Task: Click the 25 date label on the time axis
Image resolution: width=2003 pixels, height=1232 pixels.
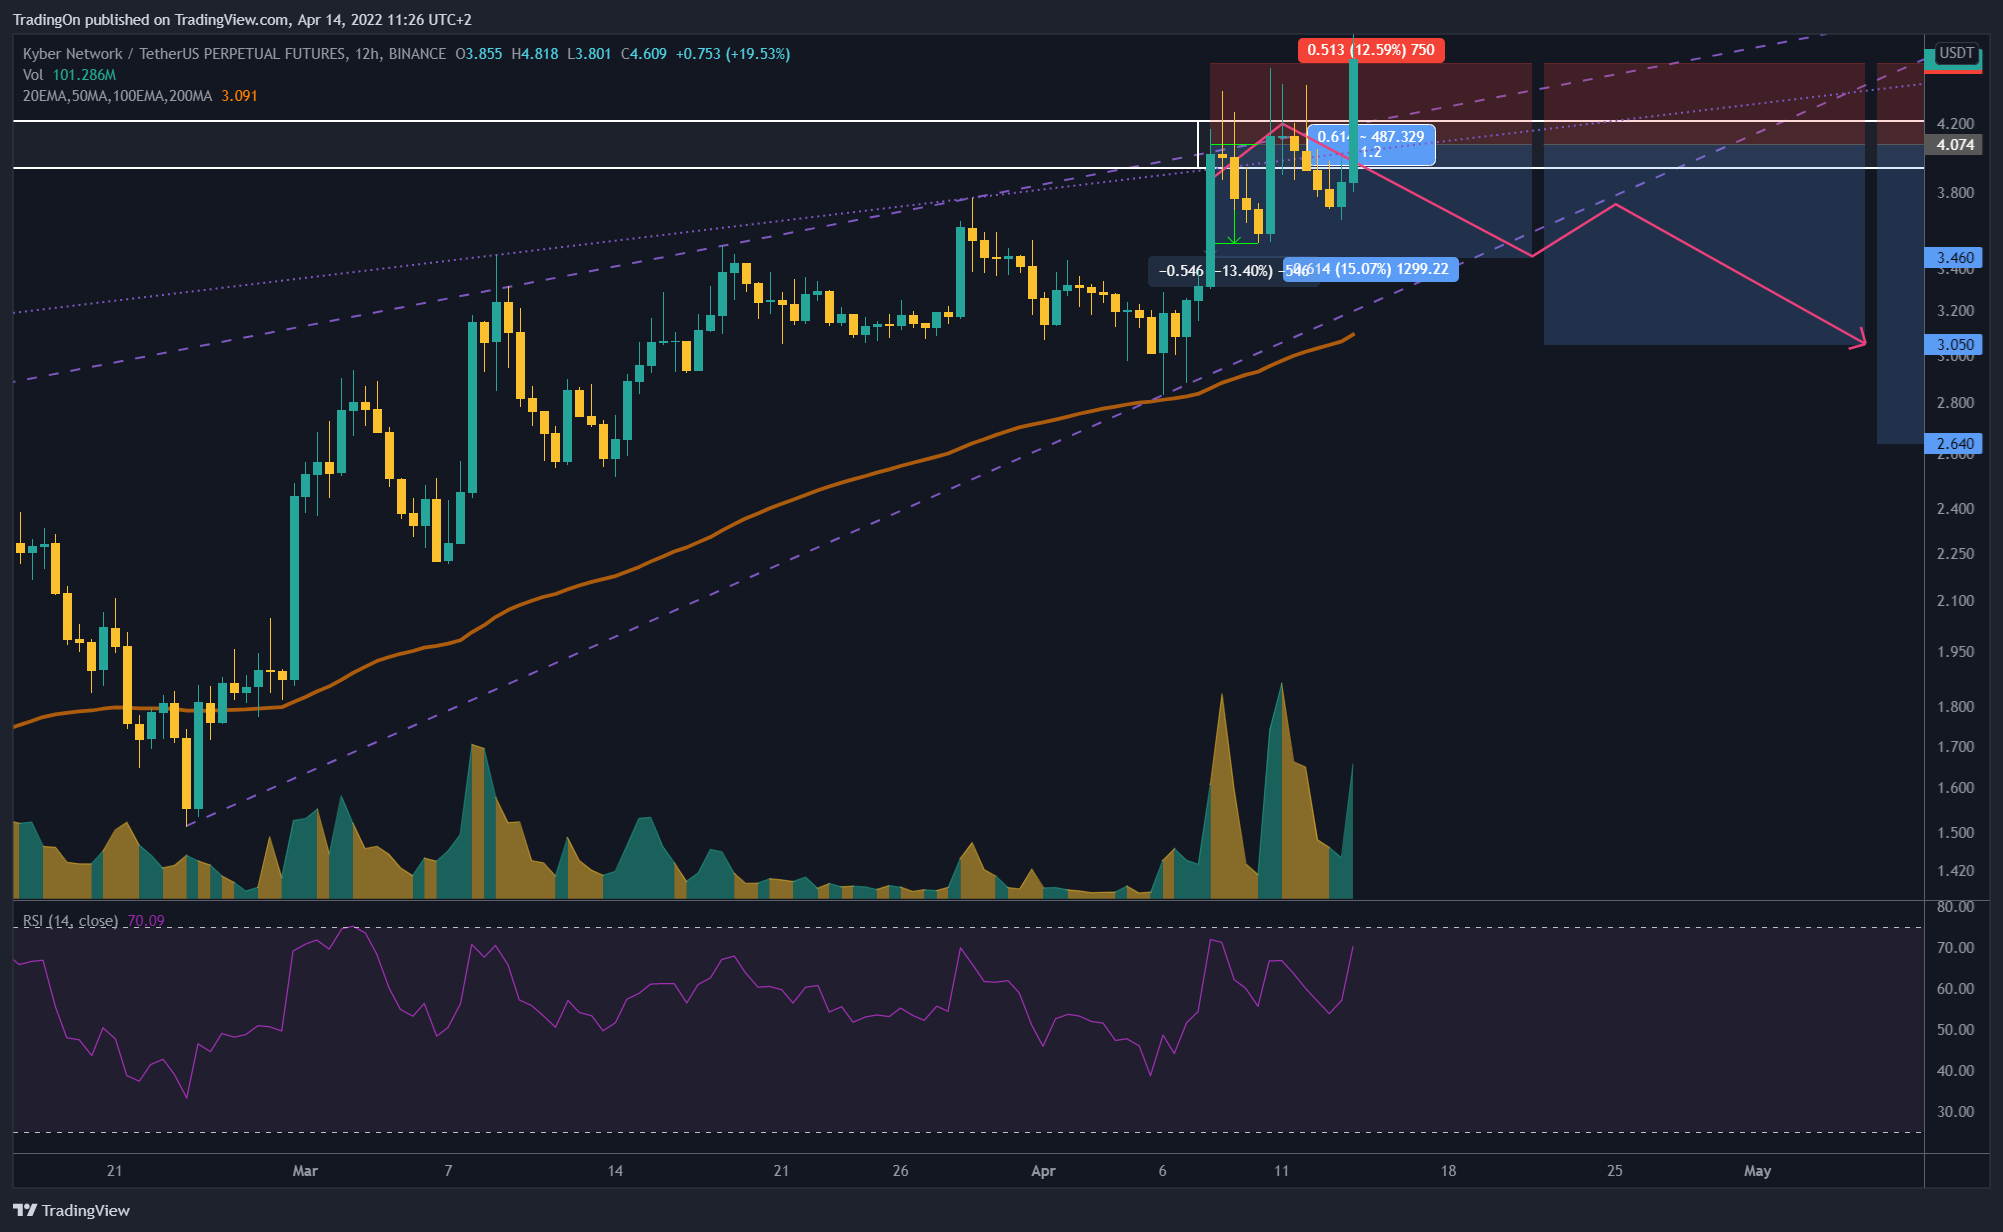Action: (1614, 1170)
